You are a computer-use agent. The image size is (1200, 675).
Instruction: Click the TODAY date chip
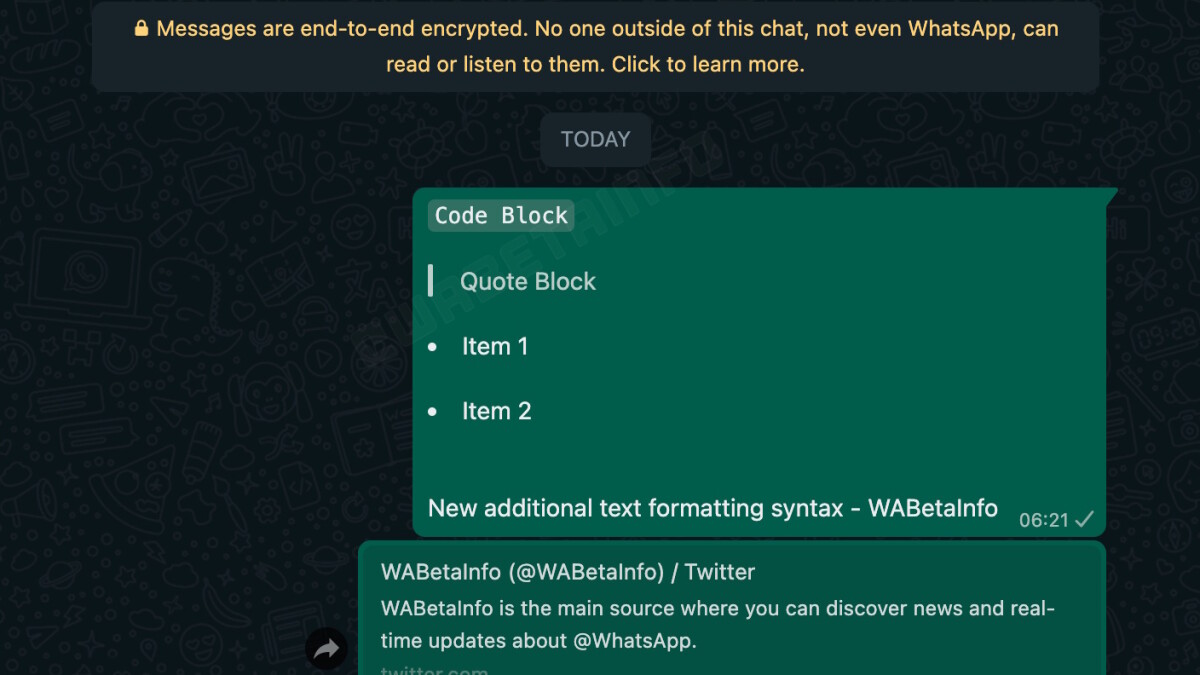(x=596, y=139)
